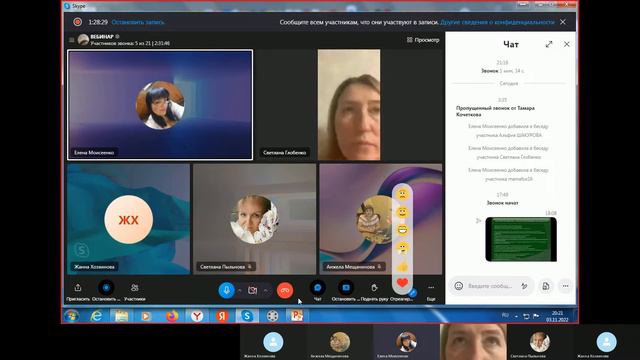This screenshot has height=360, width=640.
Task: Open the Ещё more options menu
Action: [431, 288]
